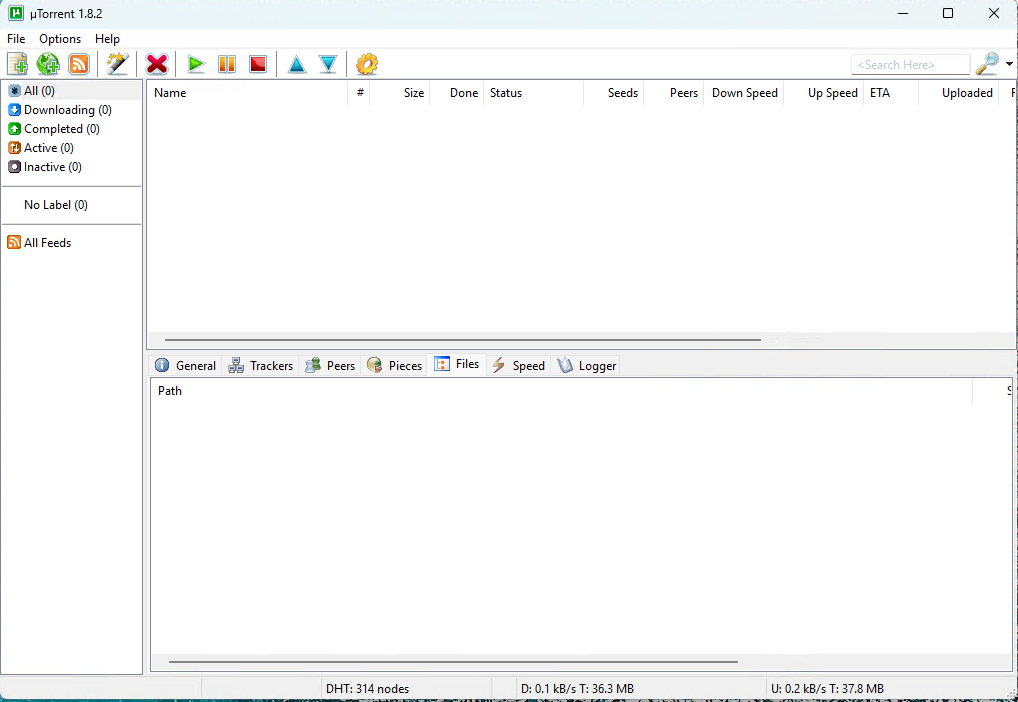Switch to the Peers tab
Screen dimensions: 1018x702
click(x=330, y=366)
